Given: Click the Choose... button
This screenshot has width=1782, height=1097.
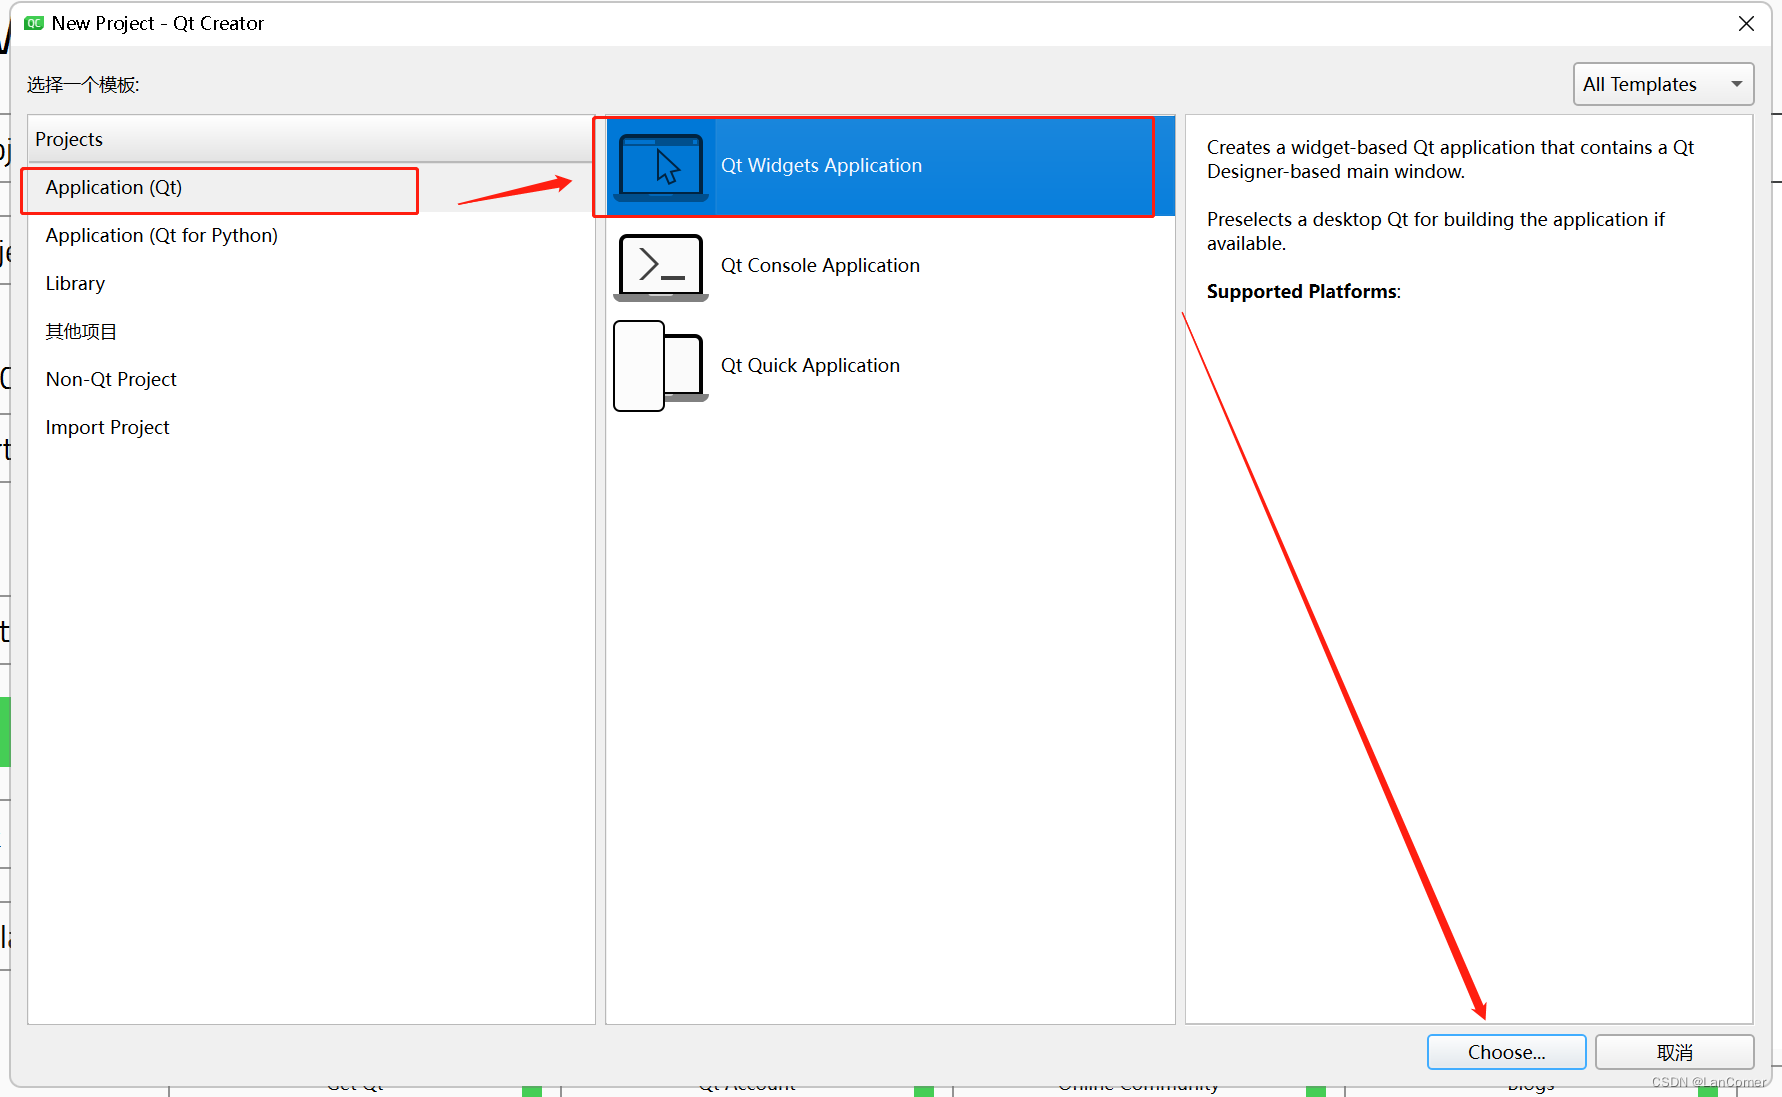Looking at the screenshot, I should (x=1506, y=1052).
